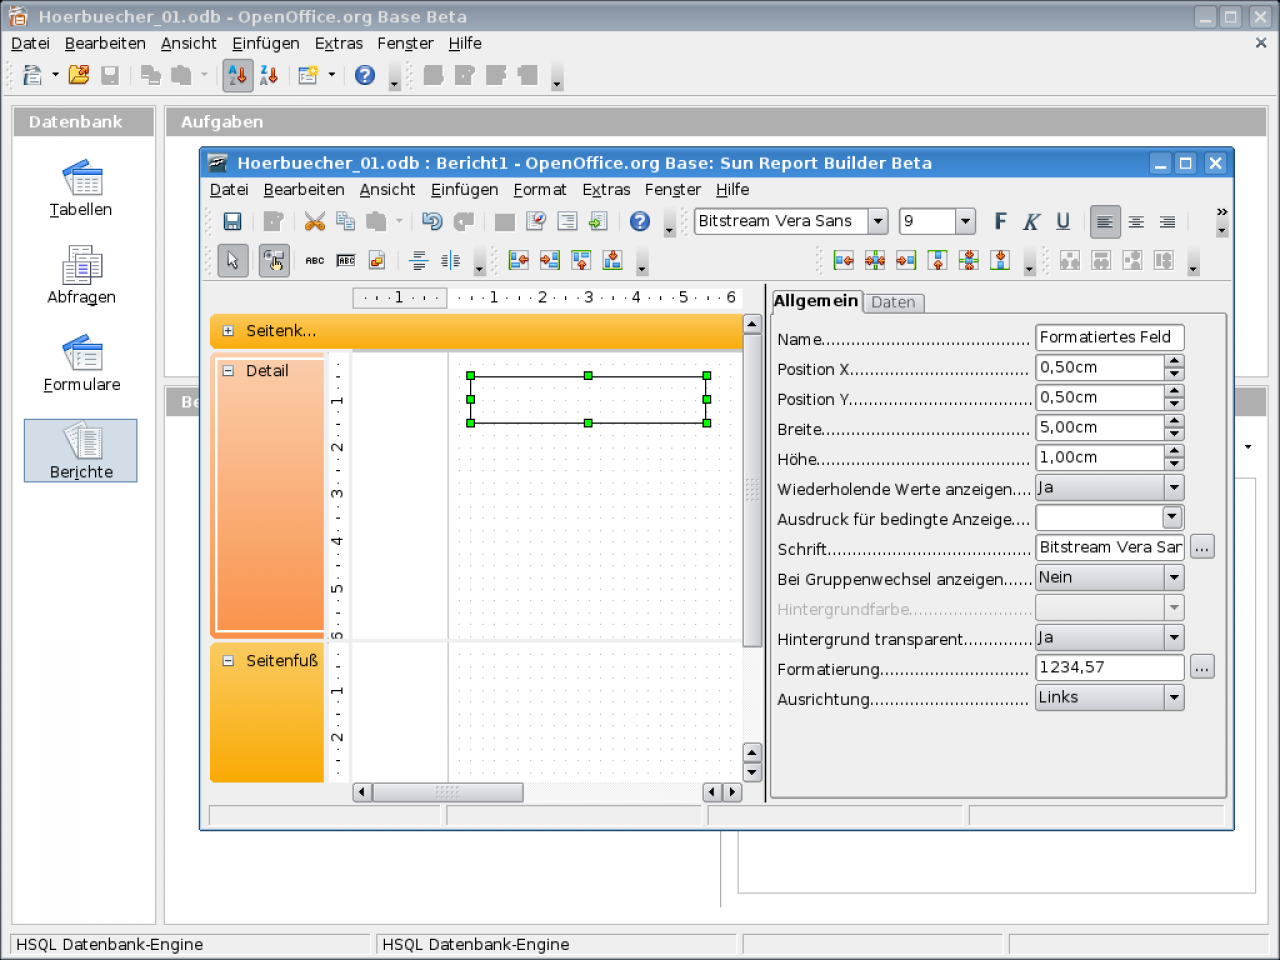Click the right arrow of horizontal scrollbar

click(733, 792)
